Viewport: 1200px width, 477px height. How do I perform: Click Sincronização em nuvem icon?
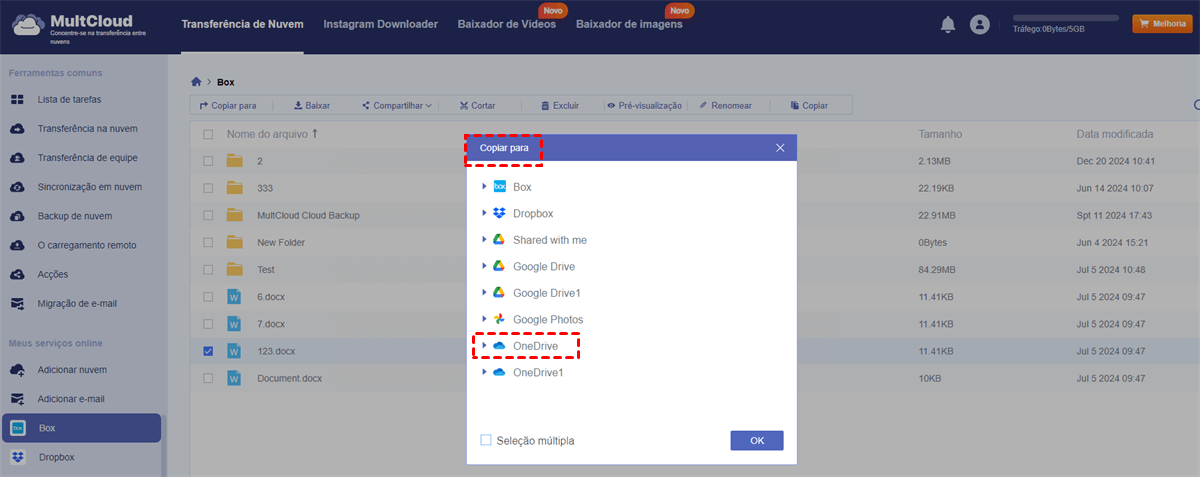pos(18,187)
